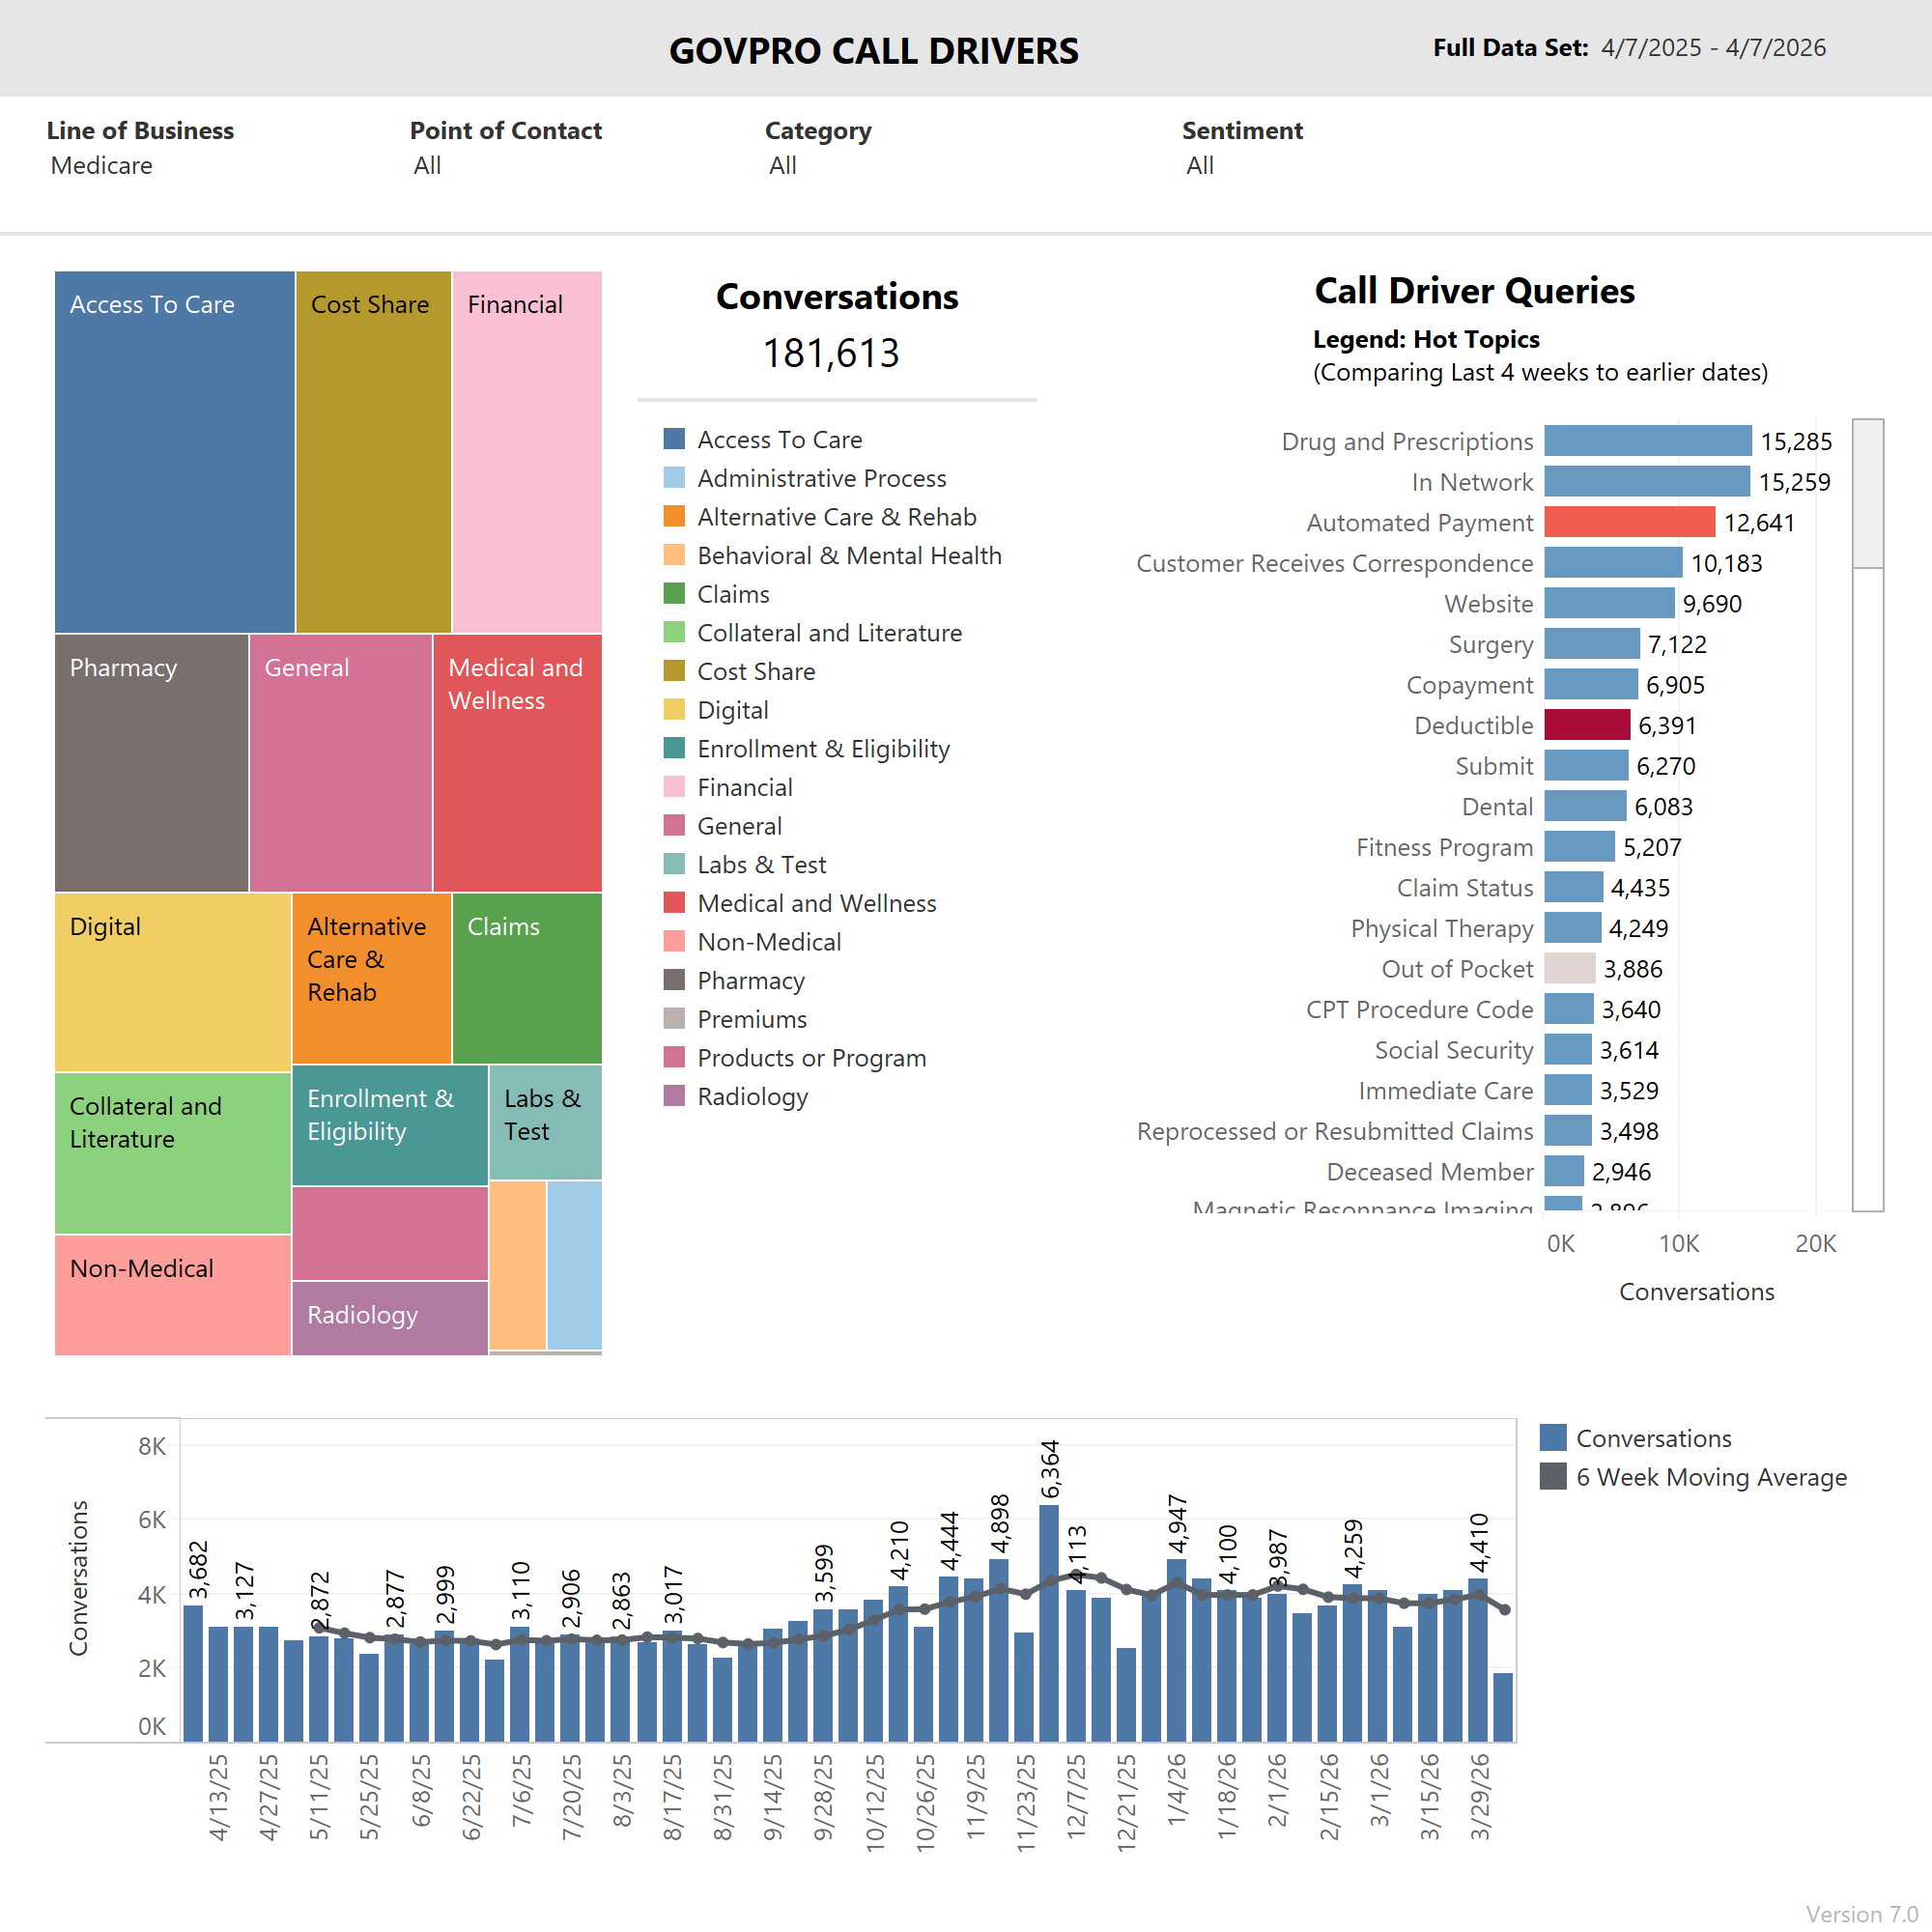Click the Radiology legend color square
The image size is (1932, 1932).
pyautogui.click(x=674, y=1096)
